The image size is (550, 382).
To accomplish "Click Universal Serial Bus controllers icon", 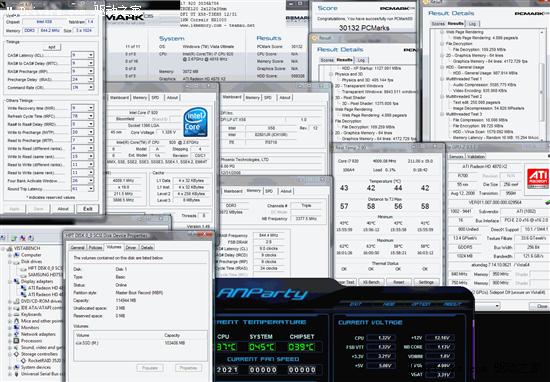I will pos(16,374).
